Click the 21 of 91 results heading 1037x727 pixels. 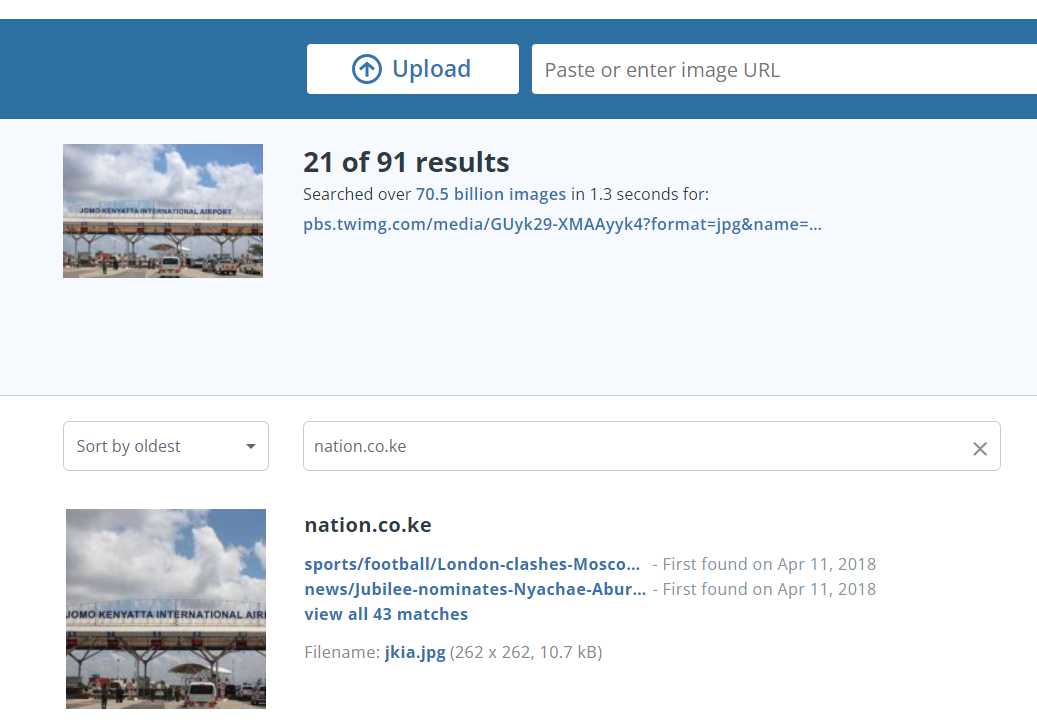coord(406,162)
